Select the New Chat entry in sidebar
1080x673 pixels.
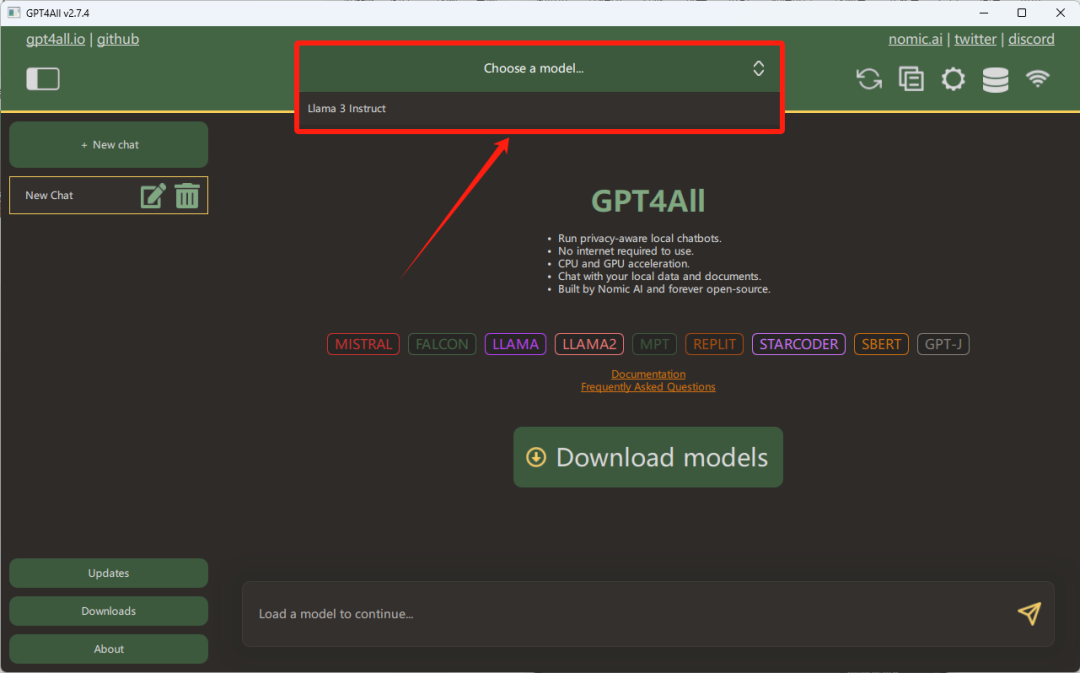pos(109,196)
